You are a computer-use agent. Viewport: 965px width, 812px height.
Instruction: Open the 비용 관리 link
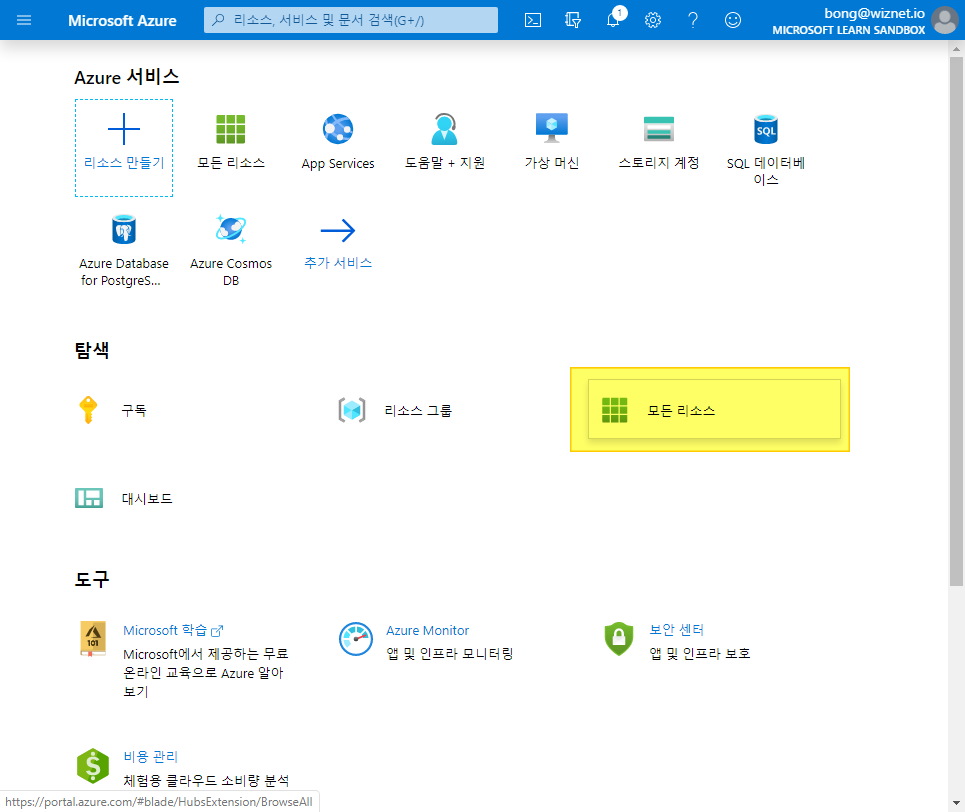coord(150,757)
